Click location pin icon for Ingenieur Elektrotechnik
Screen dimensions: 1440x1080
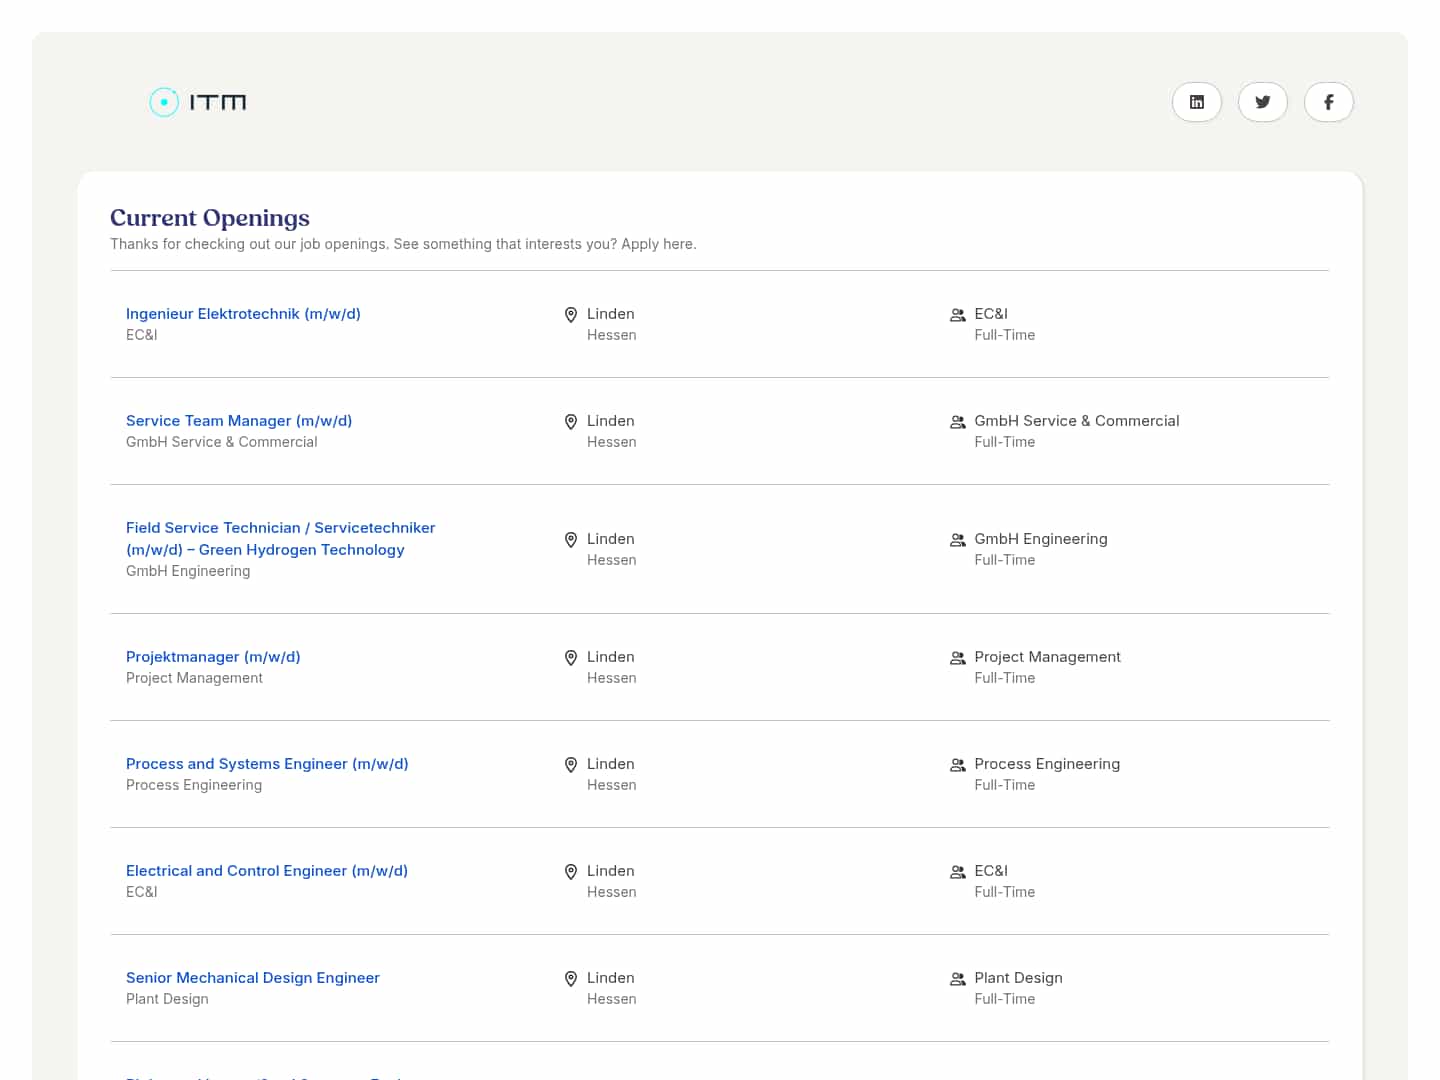571,315
